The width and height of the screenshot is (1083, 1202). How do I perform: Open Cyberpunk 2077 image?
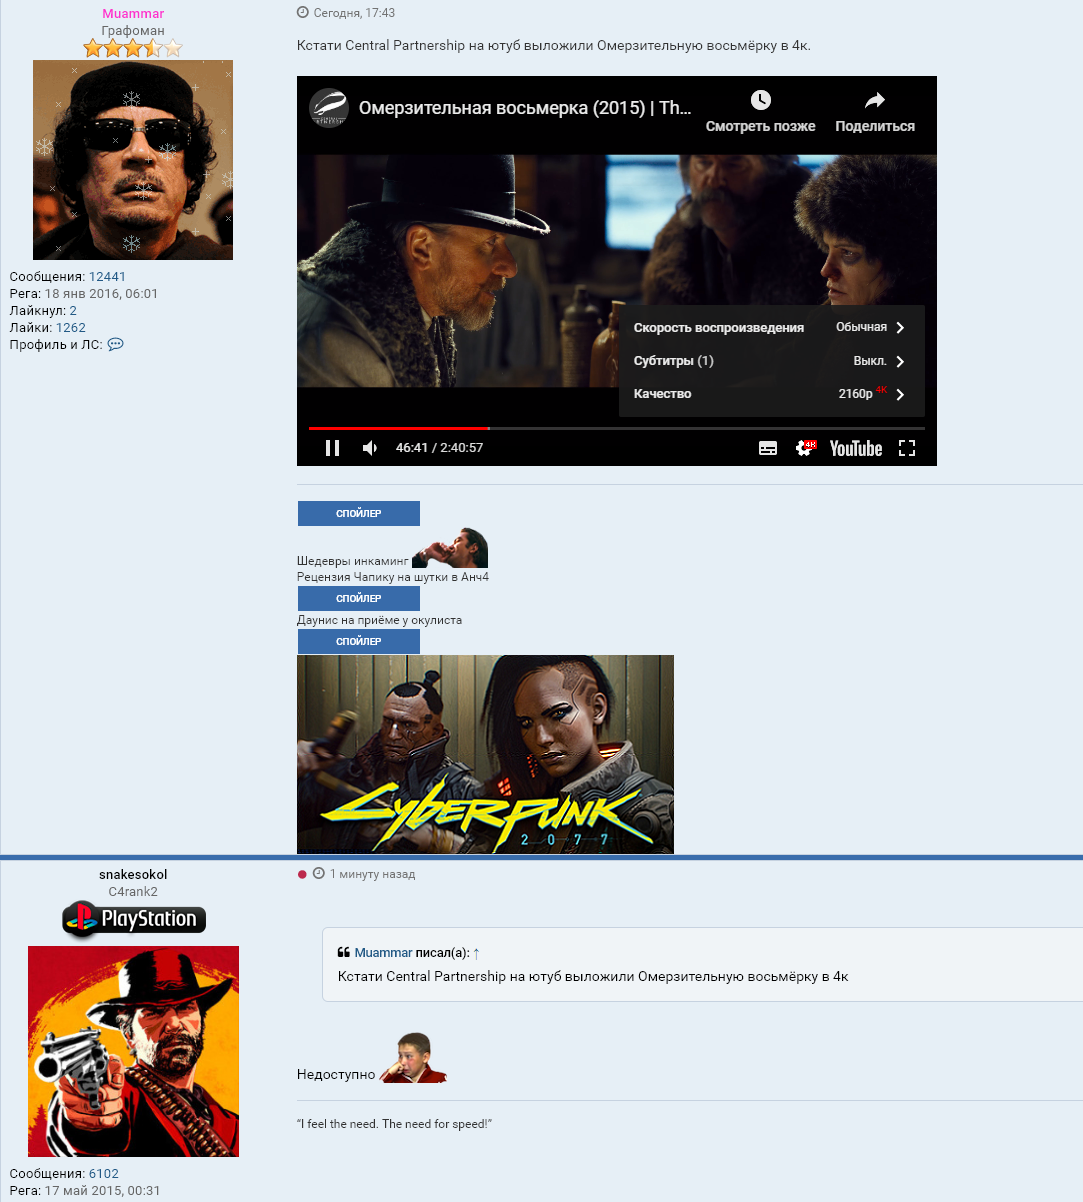click(x=485, y=754)
